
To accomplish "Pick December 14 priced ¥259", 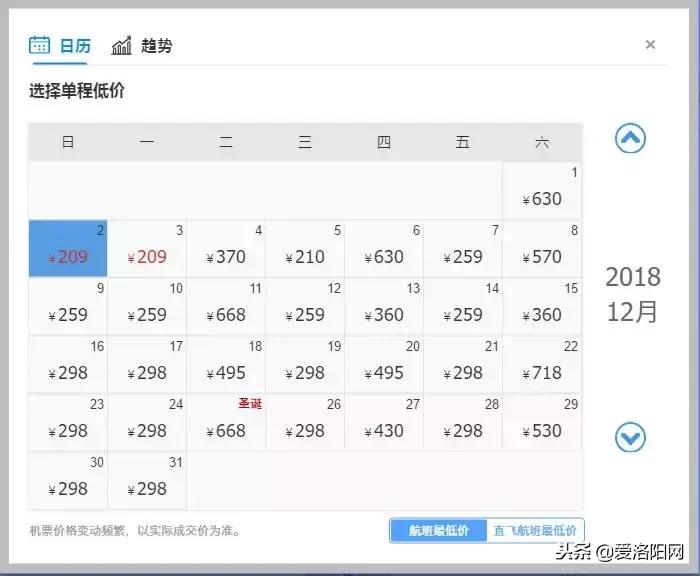I will (x=463, y=306).
